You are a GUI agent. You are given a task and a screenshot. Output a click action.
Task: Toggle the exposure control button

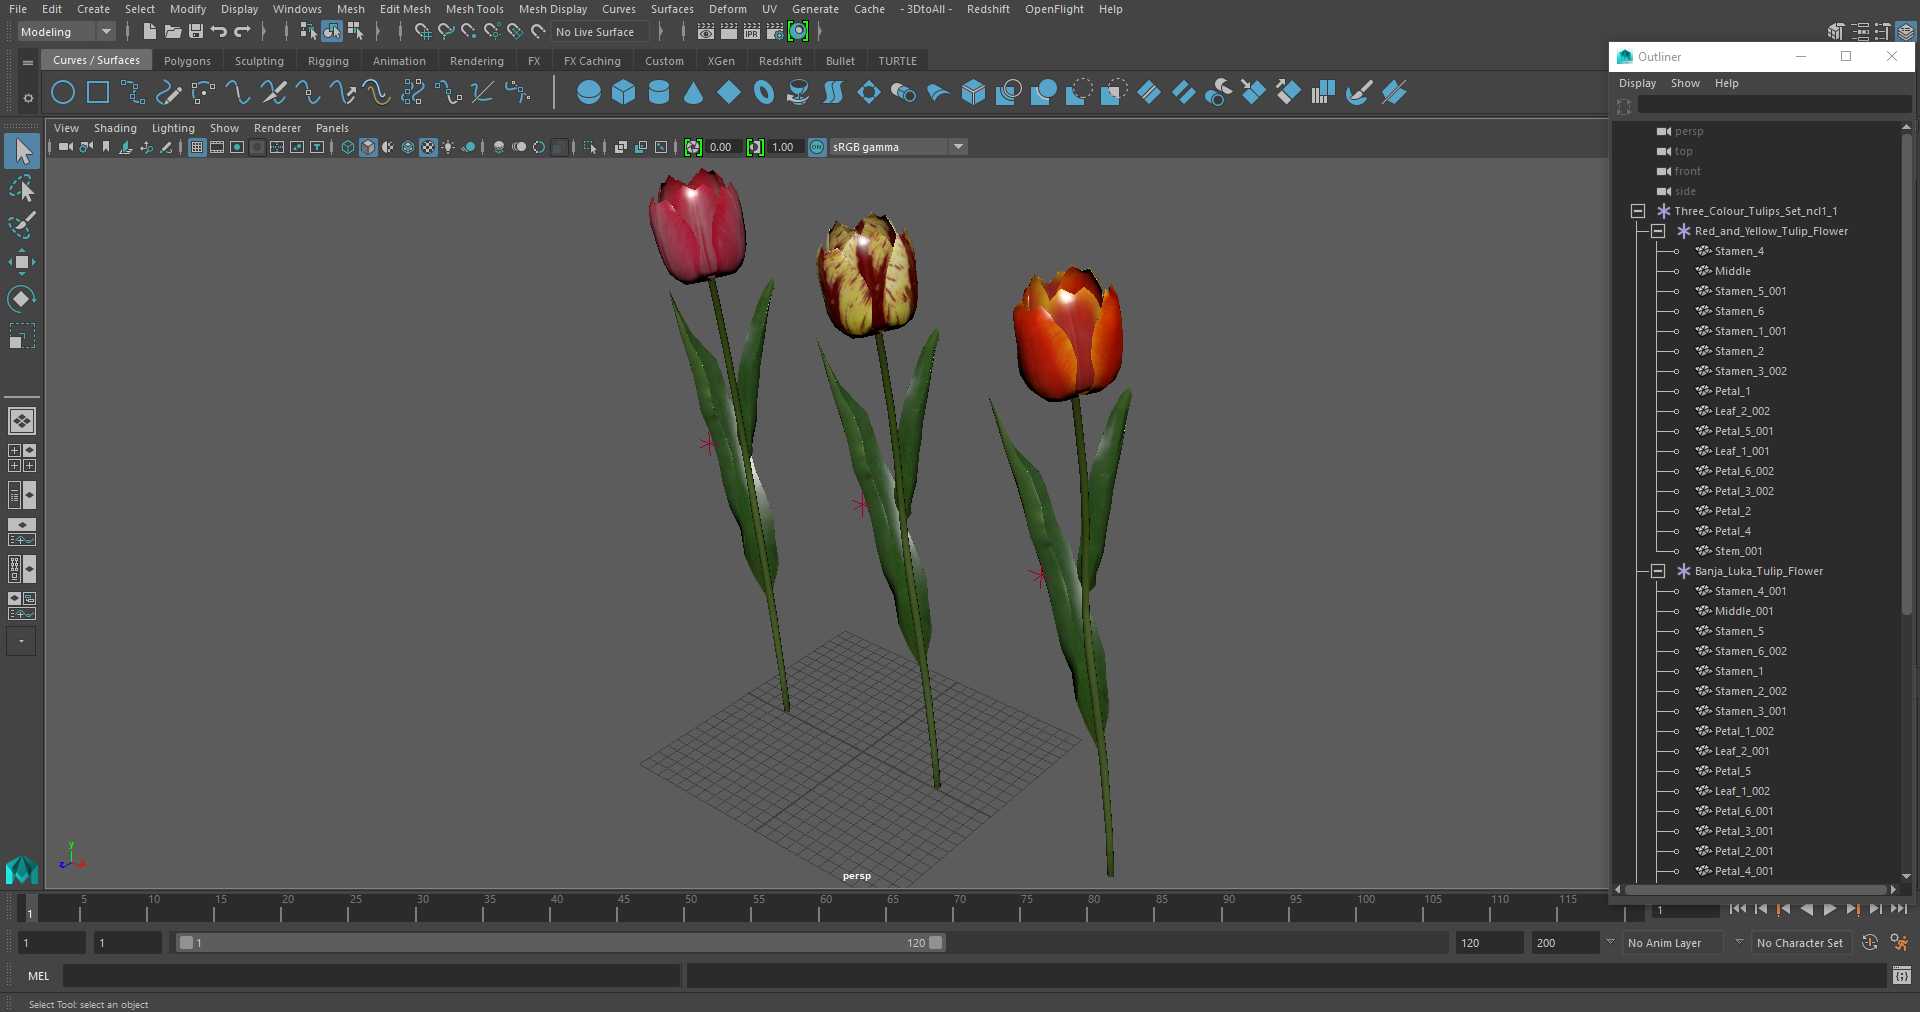point(693,147)
